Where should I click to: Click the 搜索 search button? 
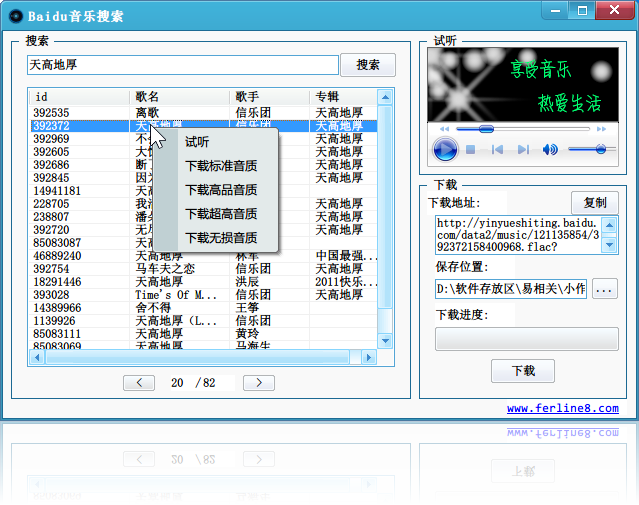tap(368, 65)
